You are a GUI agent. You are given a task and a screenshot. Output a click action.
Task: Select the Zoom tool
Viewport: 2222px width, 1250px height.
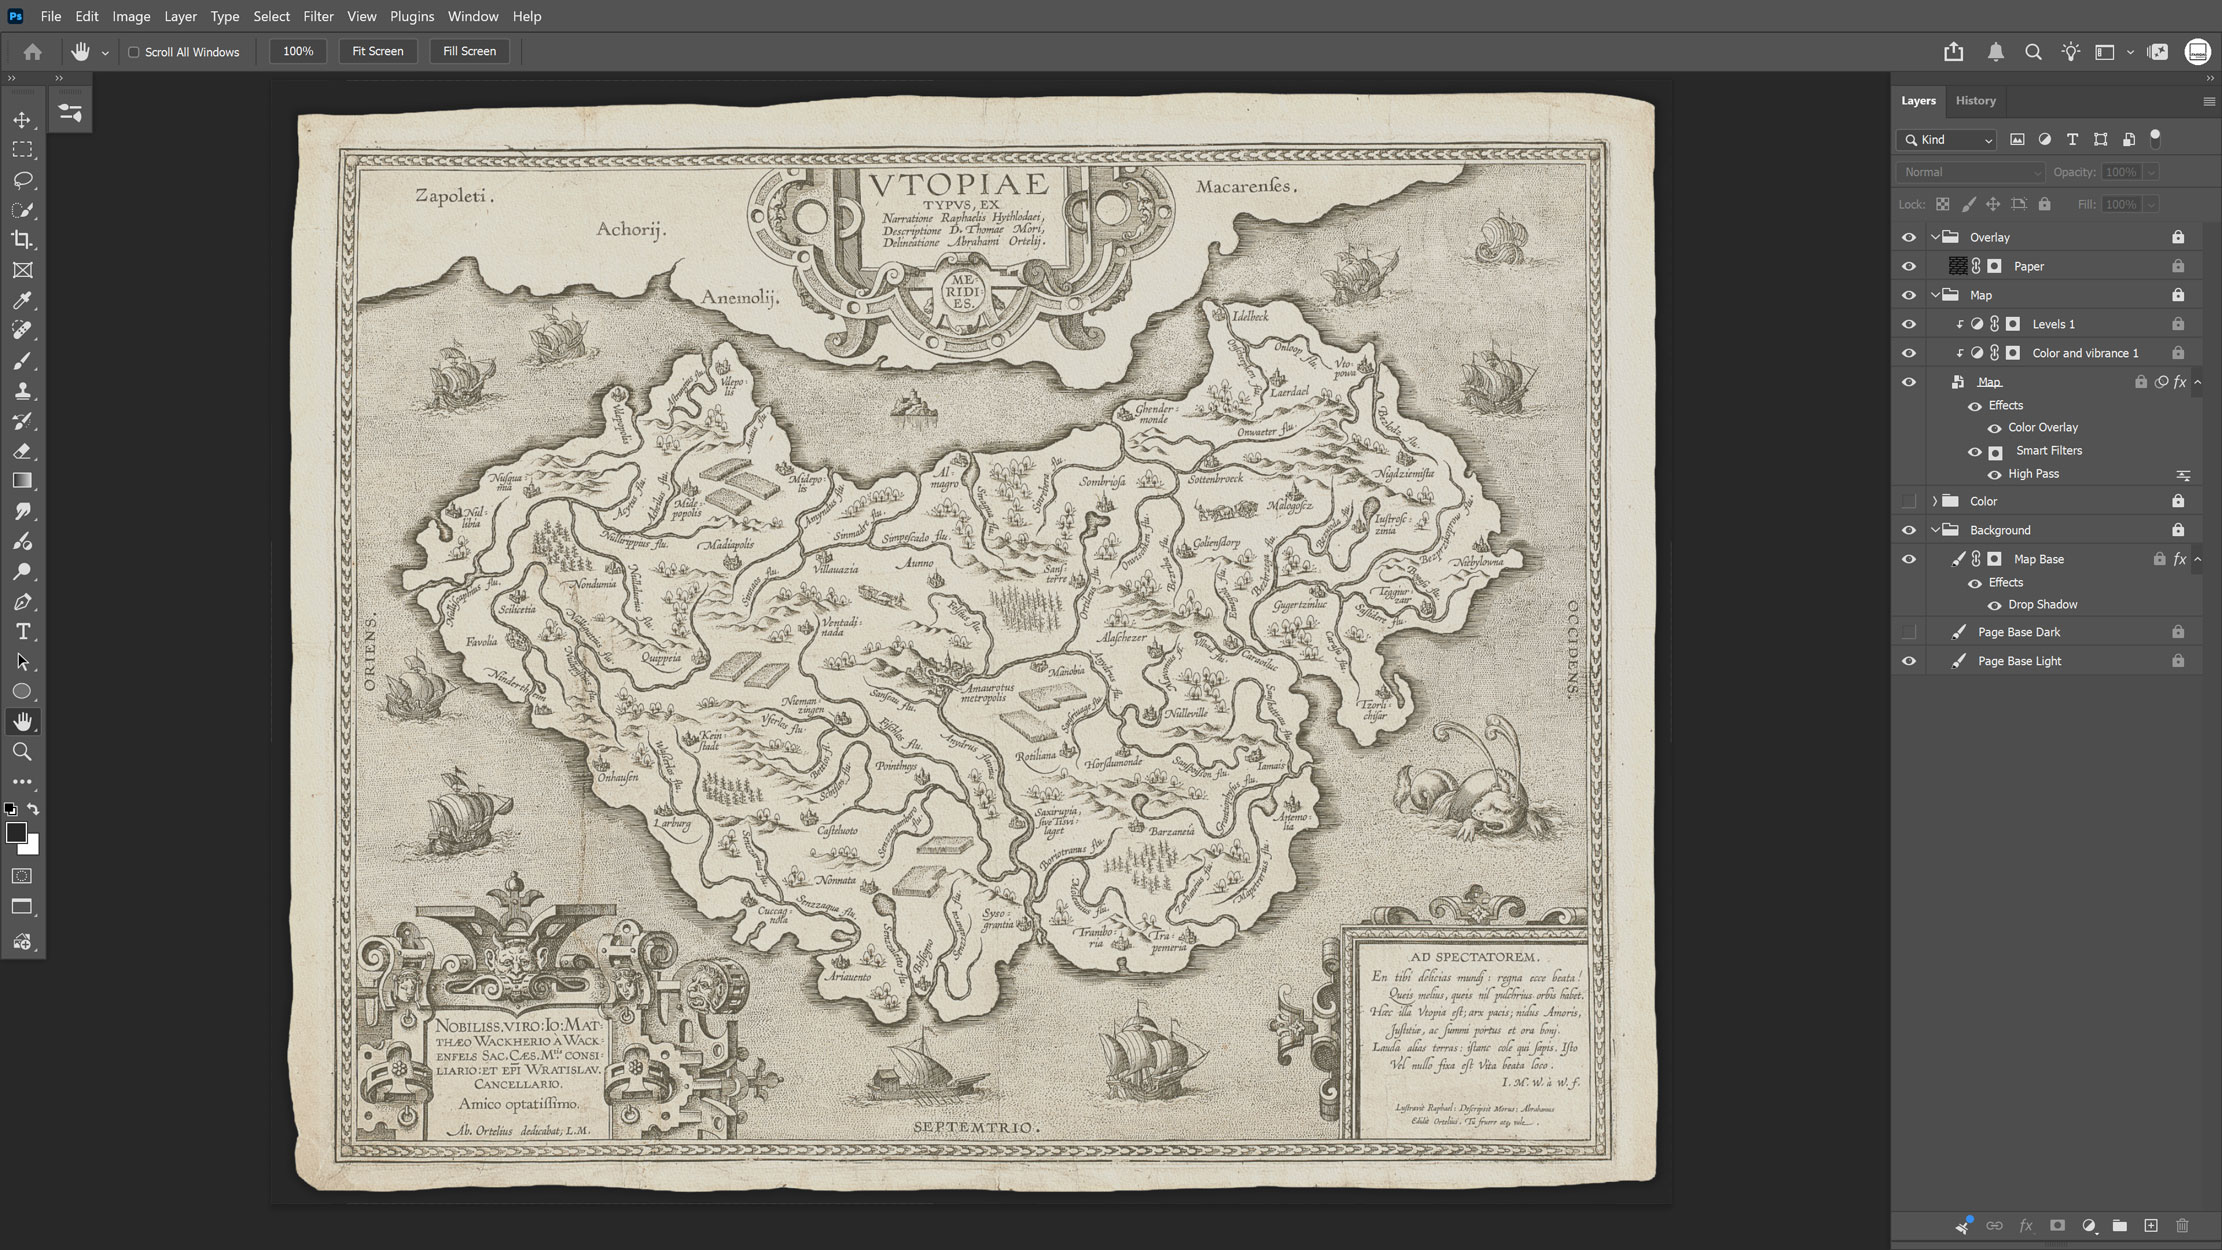22,752
